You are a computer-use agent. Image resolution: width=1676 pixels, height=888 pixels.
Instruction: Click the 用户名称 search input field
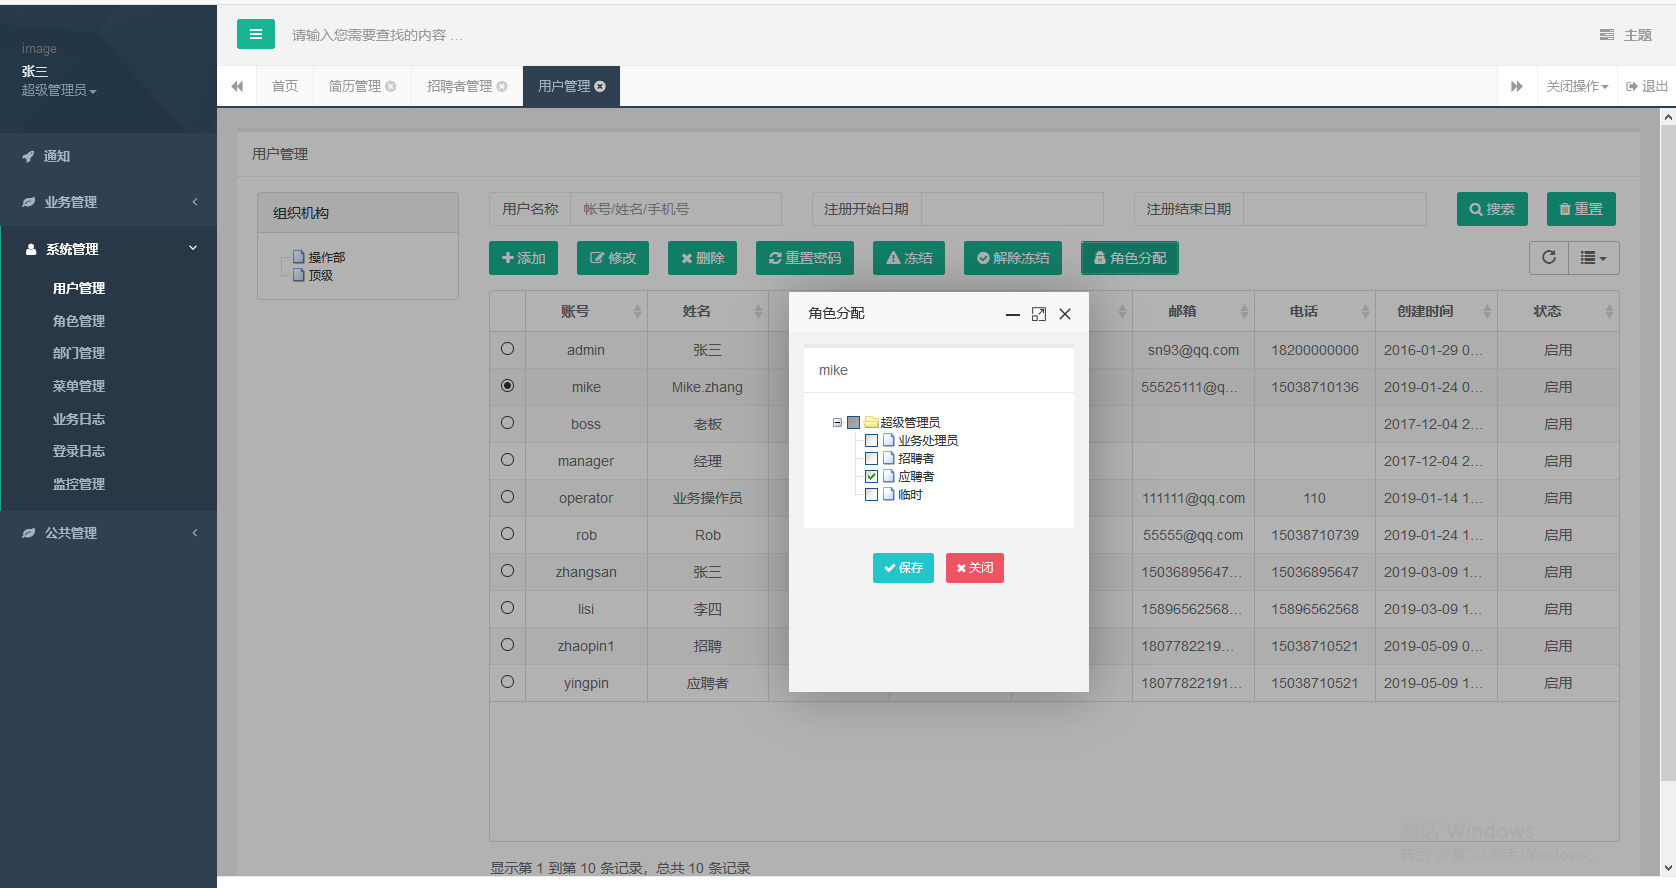pyautogui.click(x=676, y=209)
